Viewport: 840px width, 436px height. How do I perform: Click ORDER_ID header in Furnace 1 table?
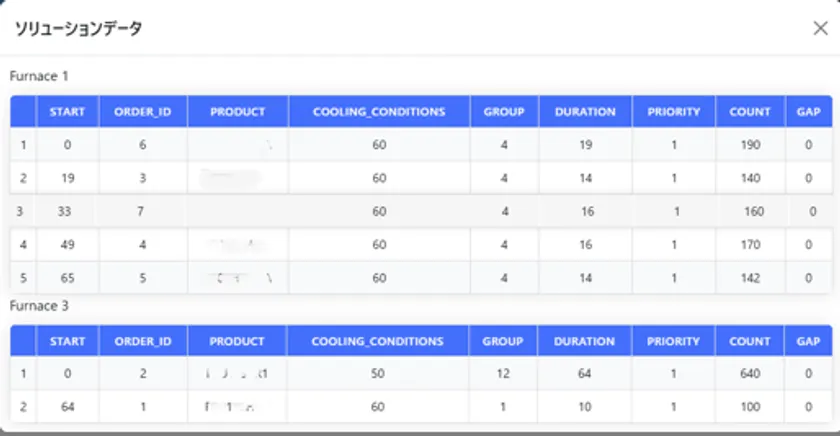tap(143, 112)
